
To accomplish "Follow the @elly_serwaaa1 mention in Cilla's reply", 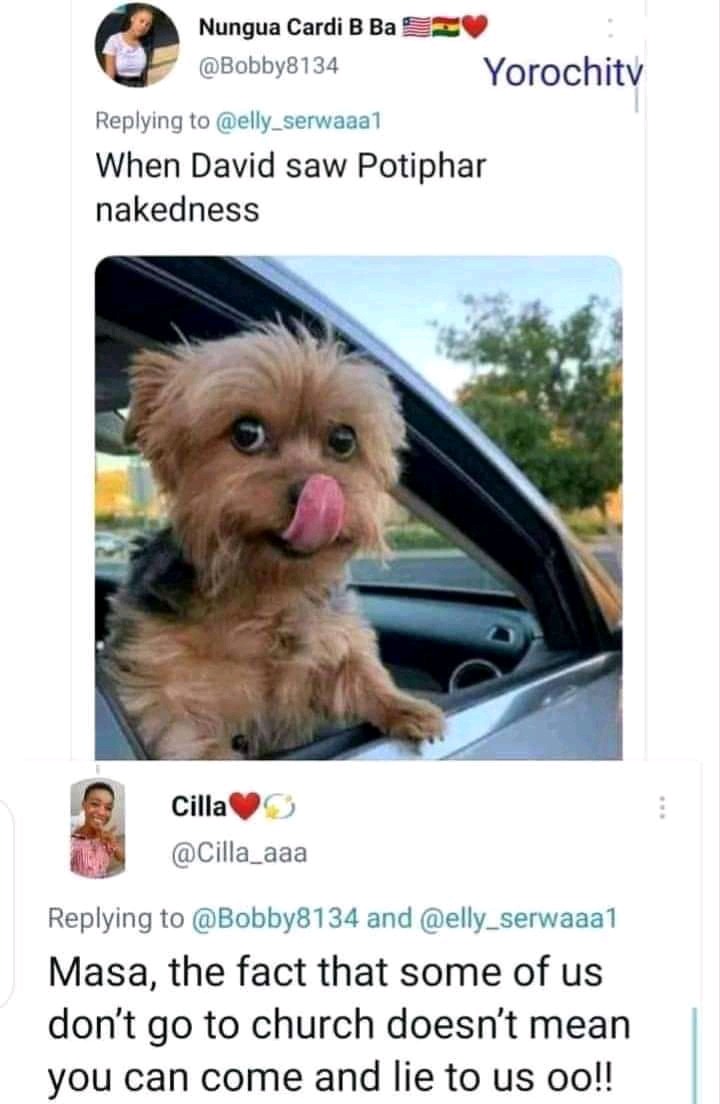I will 518,918.
